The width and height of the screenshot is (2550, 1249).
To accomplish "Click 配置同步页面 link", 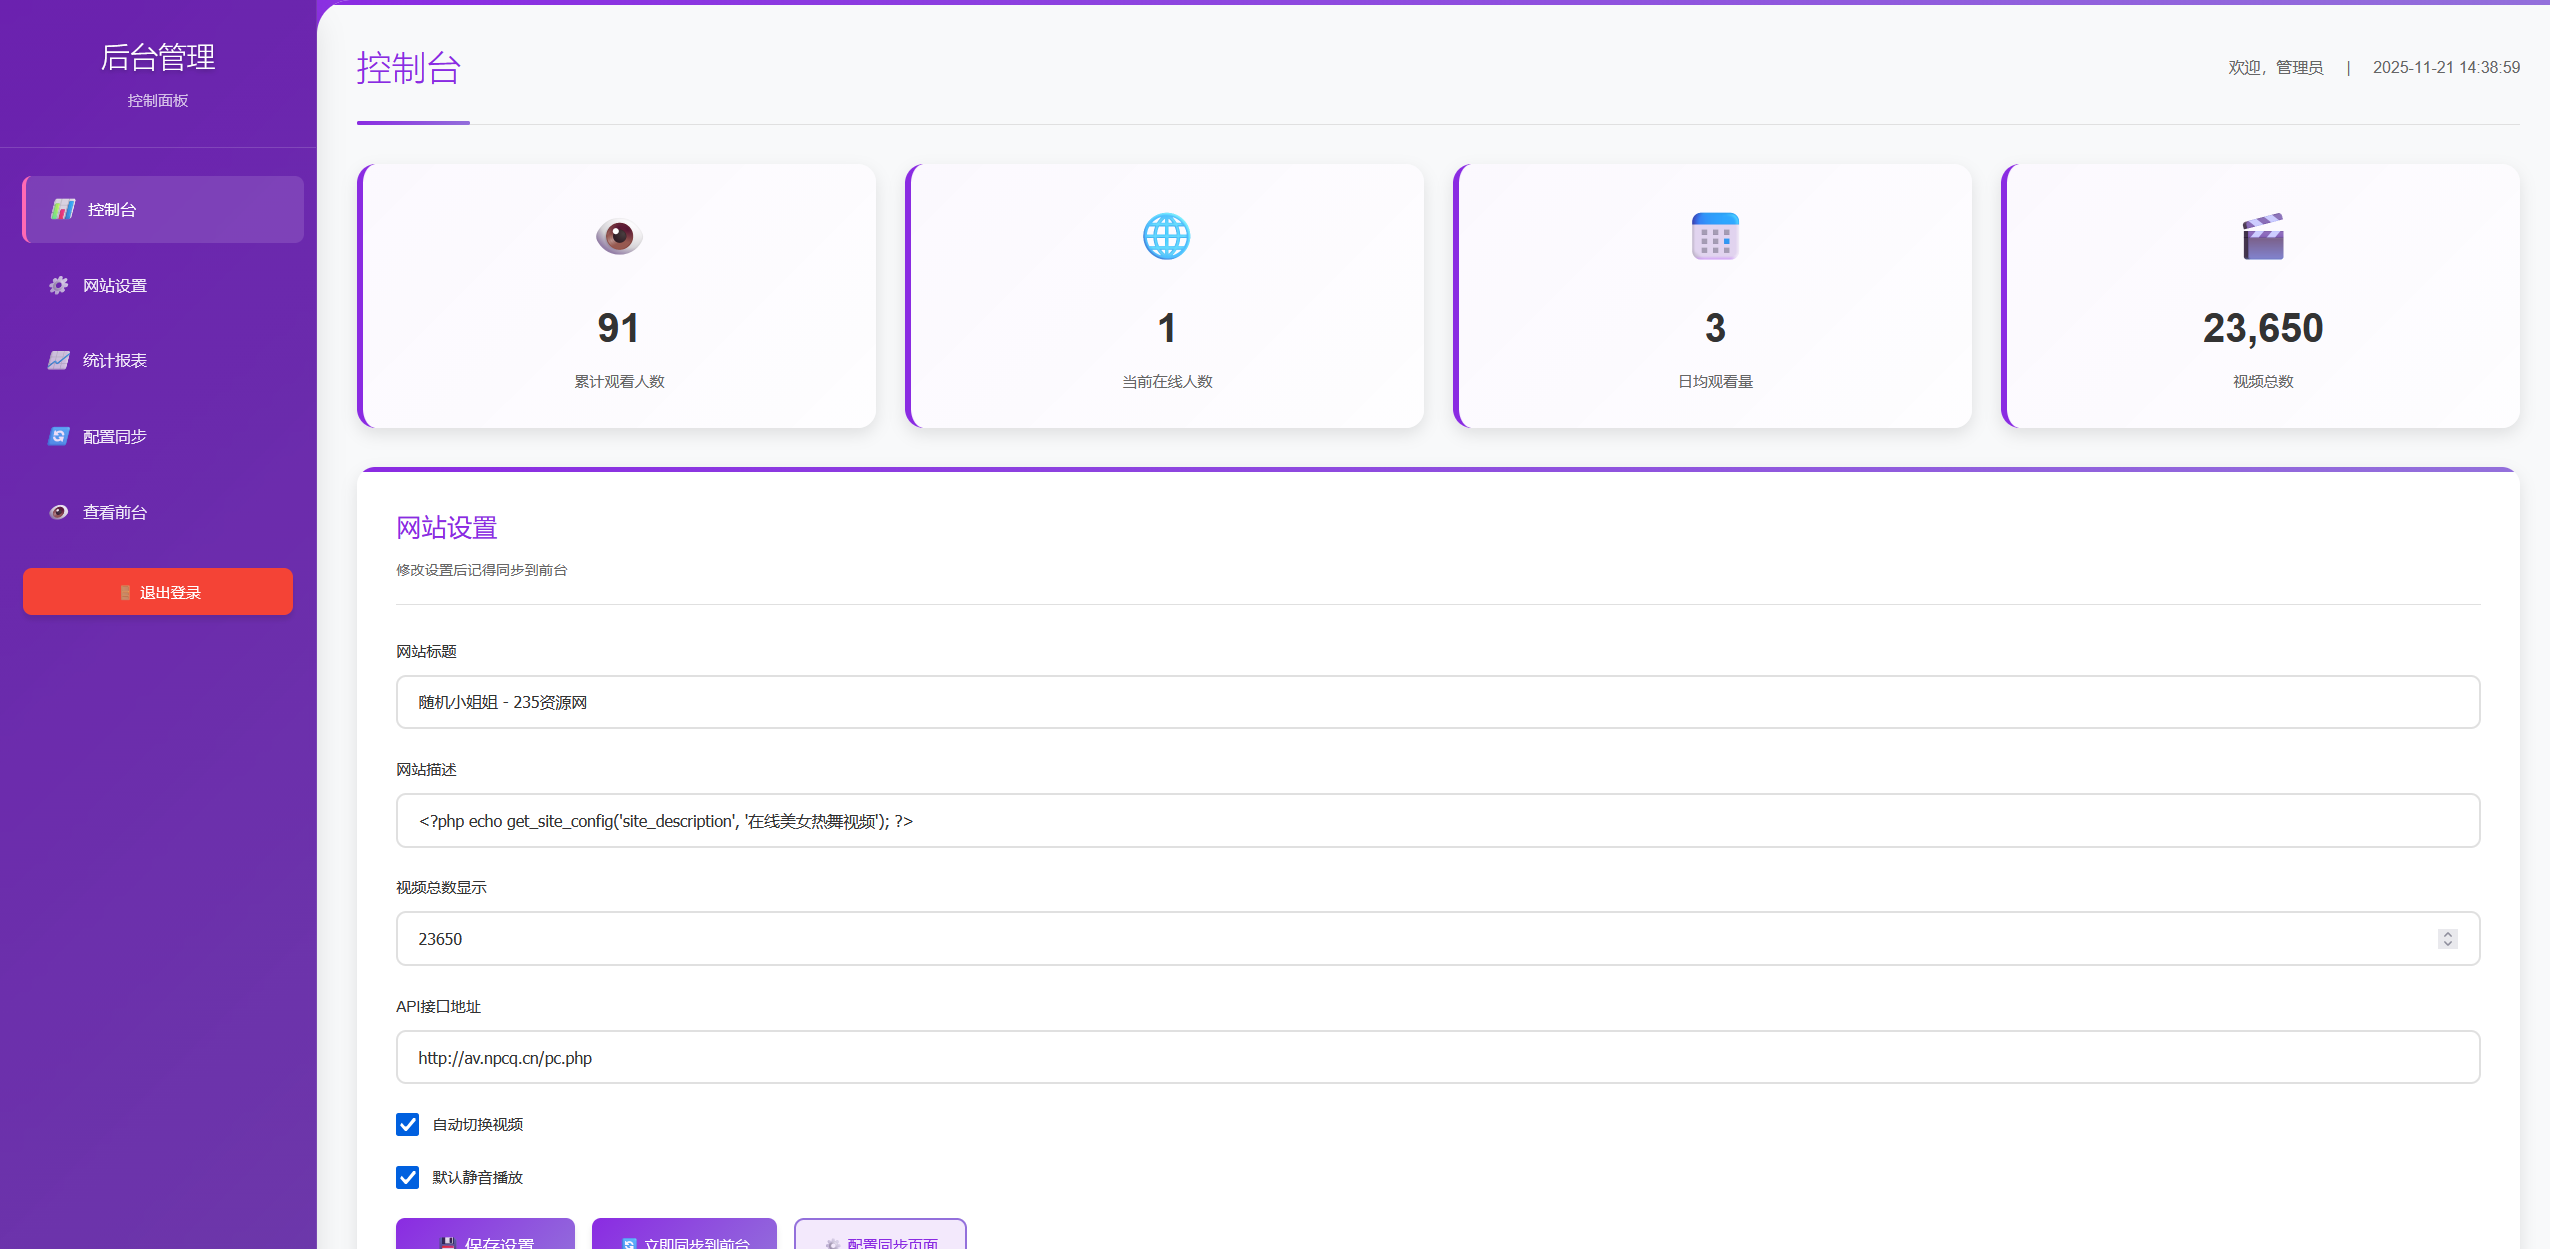I will click(x=879, y=1243).
